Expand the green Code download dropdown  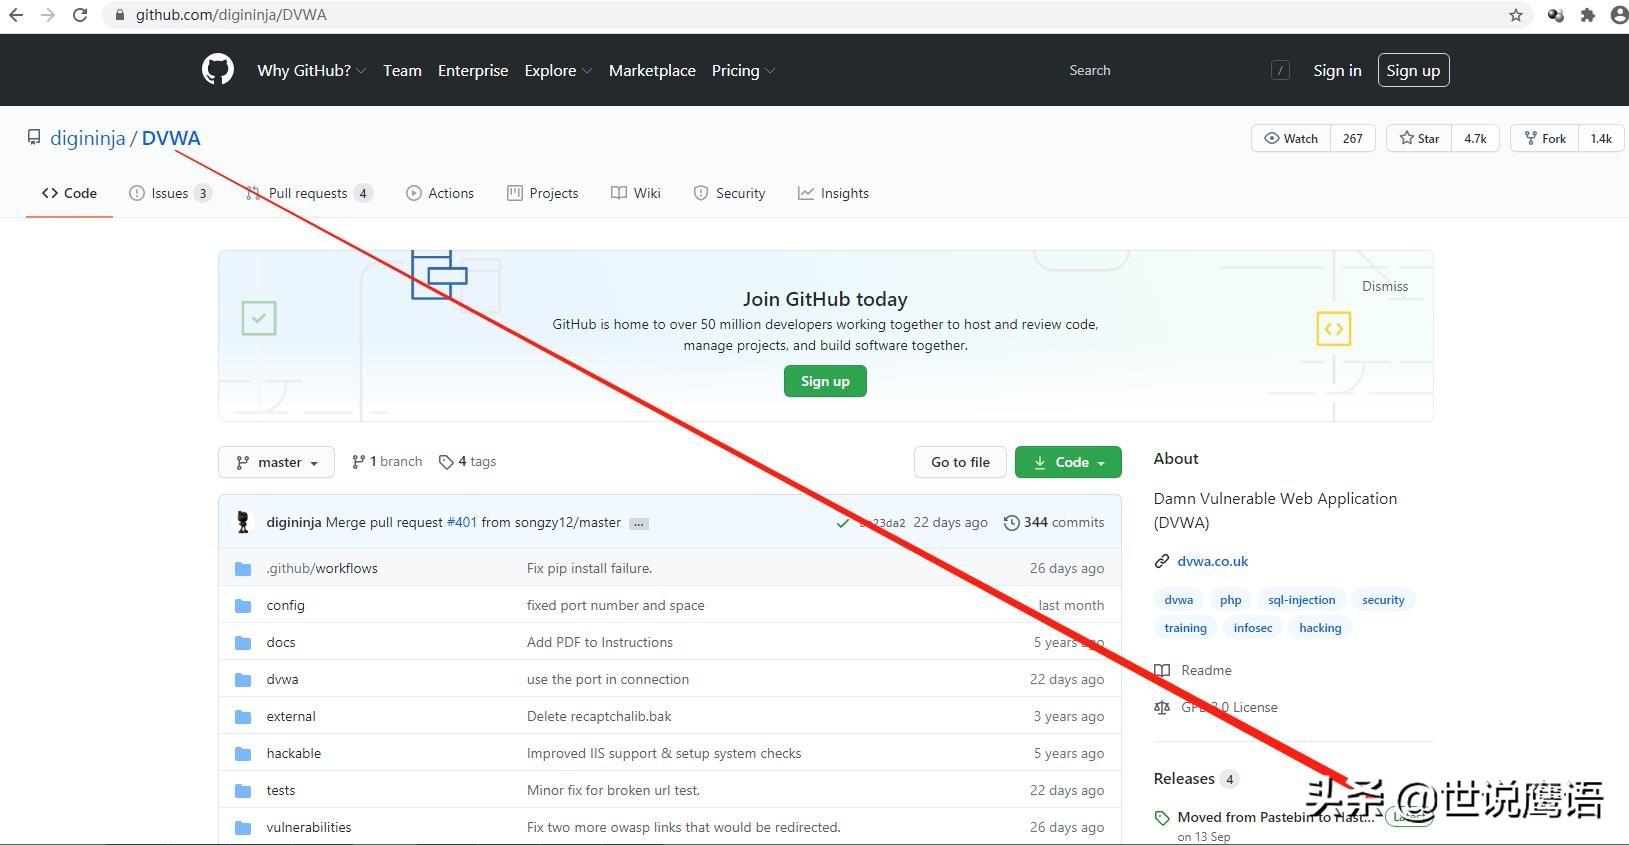pyautogui.click(x=1068, y=462)
